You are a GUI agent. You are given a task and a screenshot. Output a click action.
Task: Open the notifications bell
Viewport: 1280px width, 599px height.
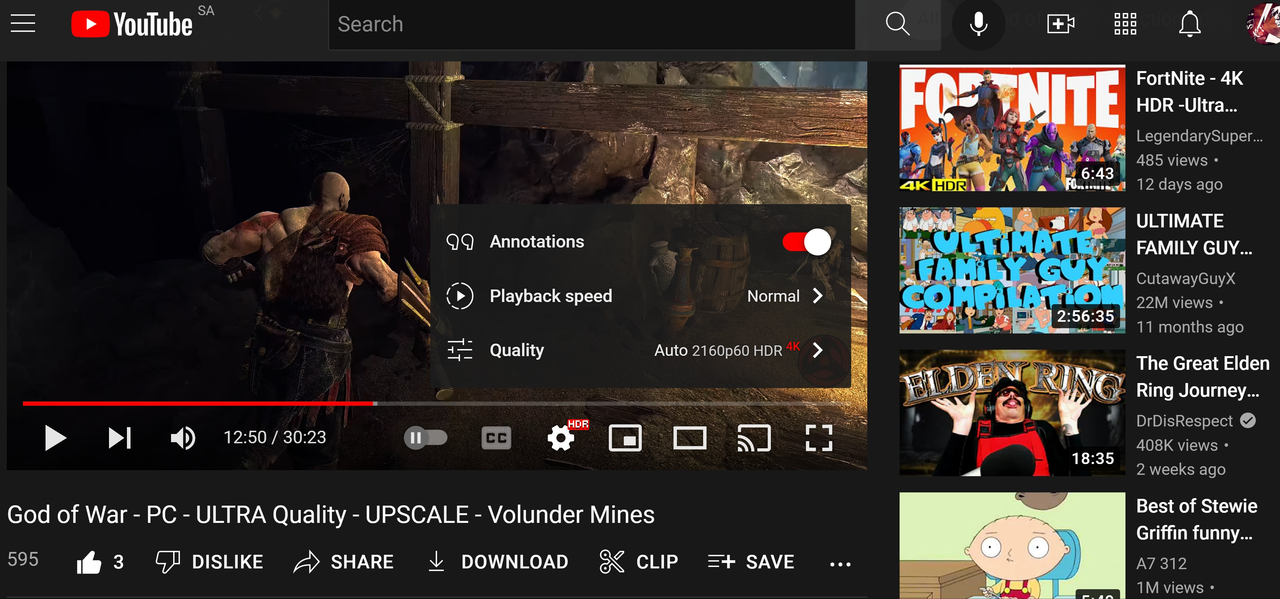pyautogui.click(x=1190, y=24)
